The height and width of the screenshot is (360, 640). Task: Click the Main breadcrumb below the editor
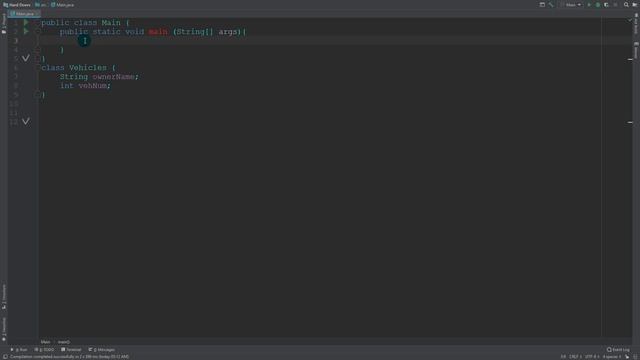pyautogui.click(x=45, y=342)
